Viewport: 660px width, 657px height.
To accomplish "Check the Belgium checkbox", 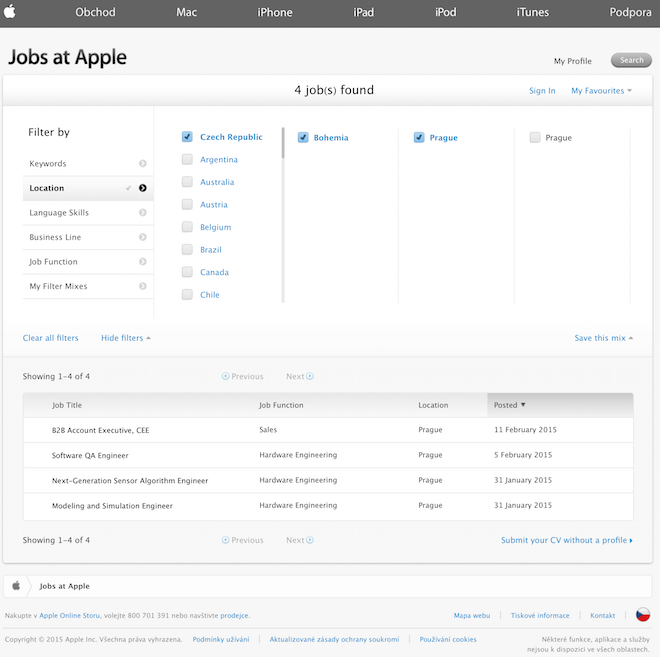I will click(187, 227).
